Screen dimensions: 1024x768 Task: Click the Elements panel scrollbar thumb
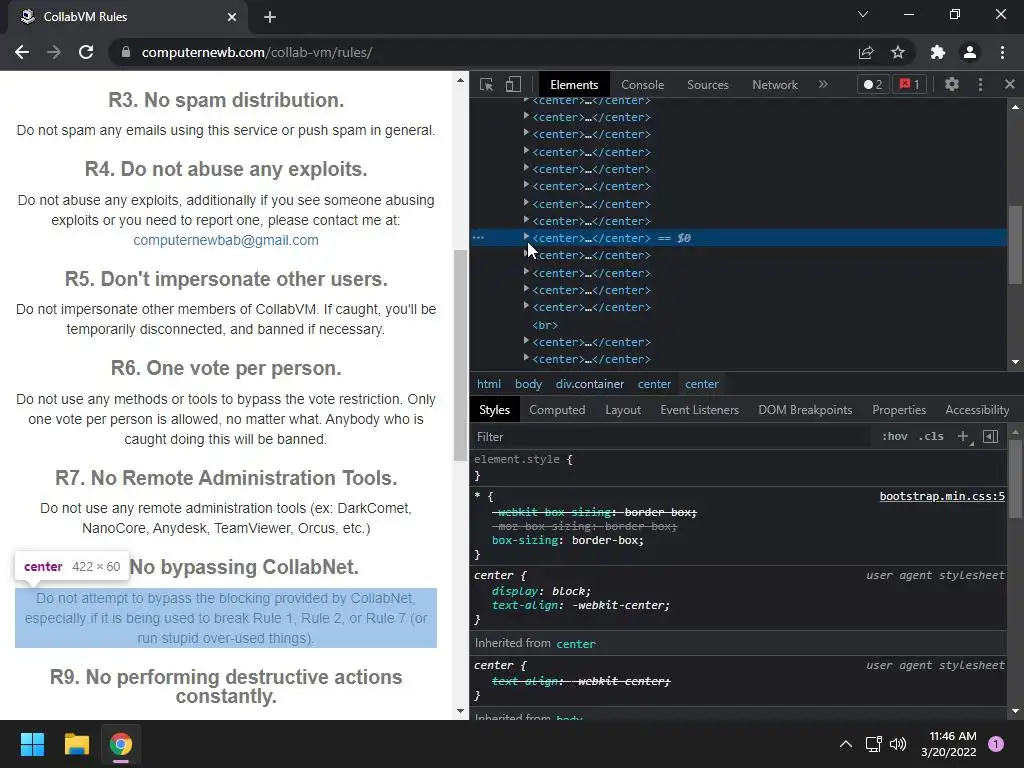(1015, 245)
